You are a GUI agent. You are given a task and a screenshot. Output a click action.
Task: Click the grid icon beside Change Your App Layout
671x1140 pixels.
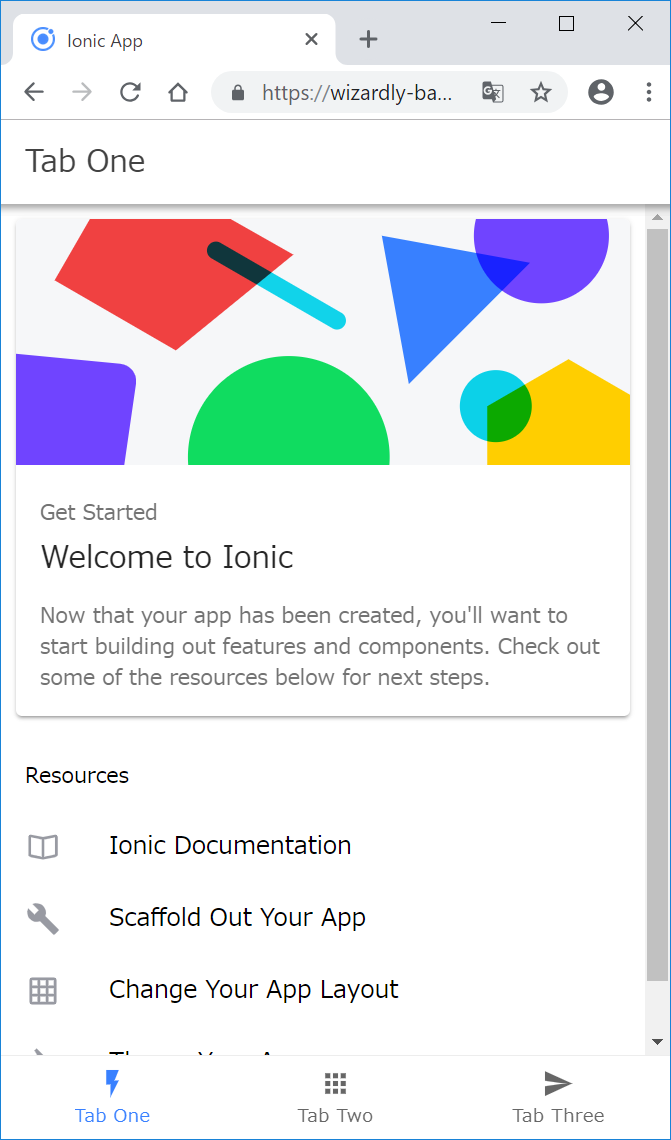tap(43, 991)
